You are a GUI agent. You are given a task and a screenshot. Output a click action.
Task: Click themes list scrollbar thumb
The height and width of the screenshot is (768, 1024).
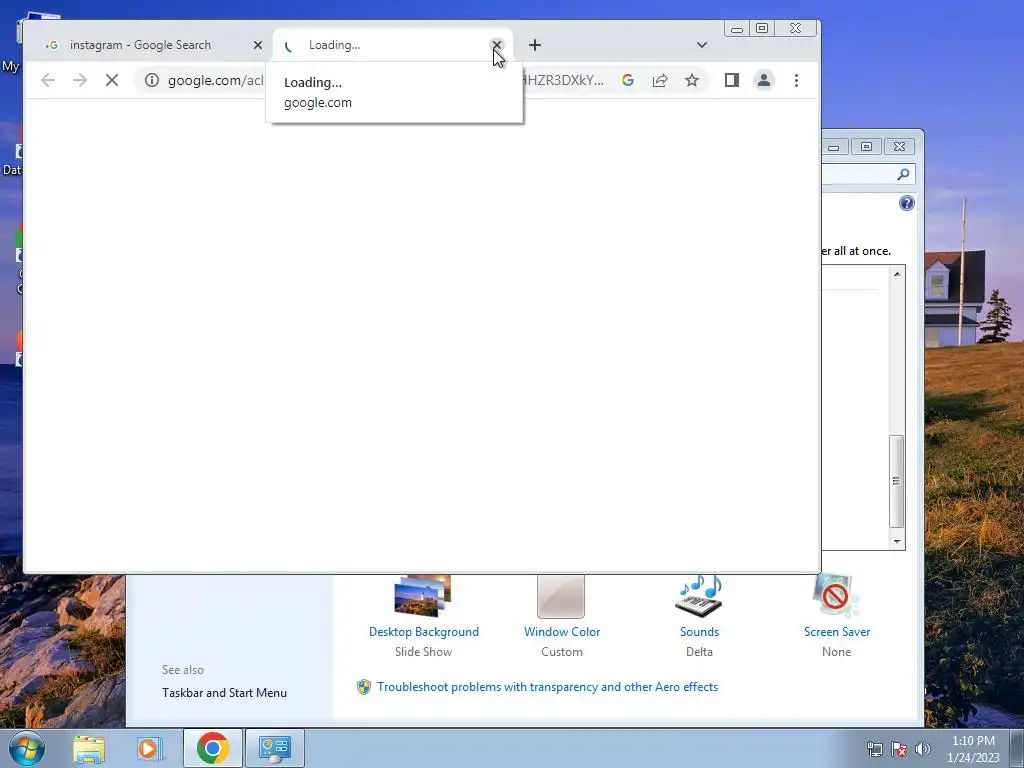tap(897, 481)
